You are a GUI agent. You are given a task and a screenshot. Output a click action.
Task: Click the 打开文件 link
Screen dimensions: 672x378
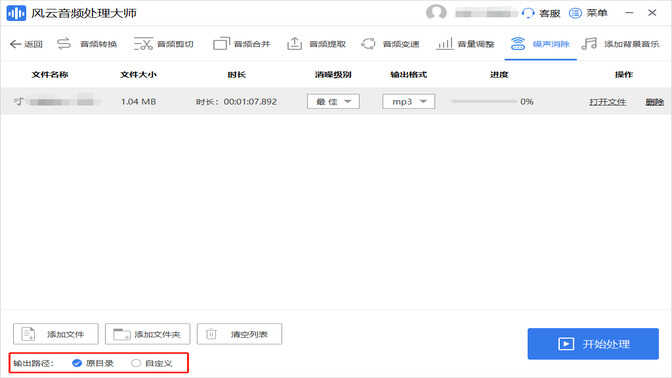[607, 102]
